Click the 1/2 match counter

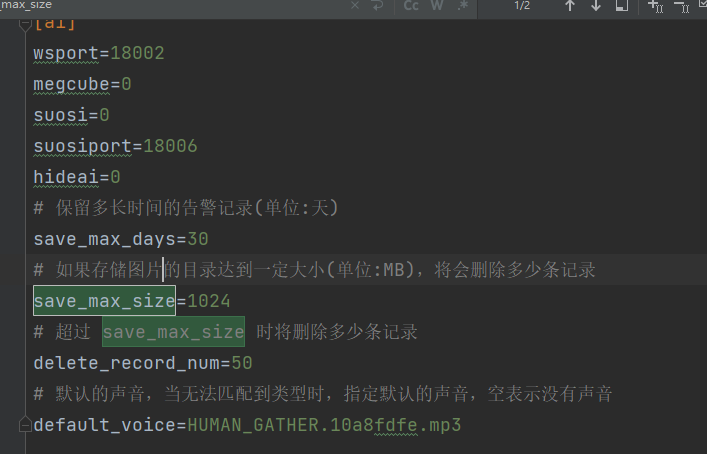coord(522,5)
